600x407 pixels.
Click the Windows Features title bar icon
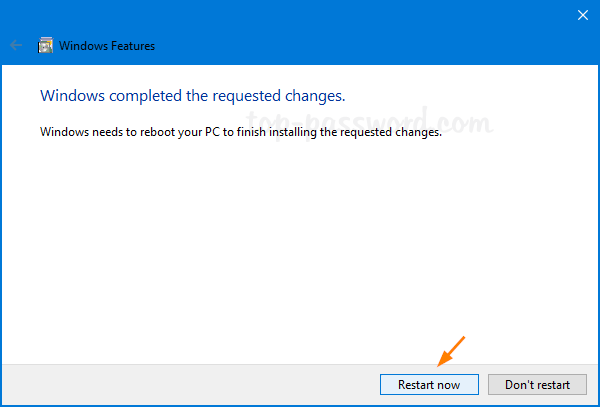tap(45, 45)
